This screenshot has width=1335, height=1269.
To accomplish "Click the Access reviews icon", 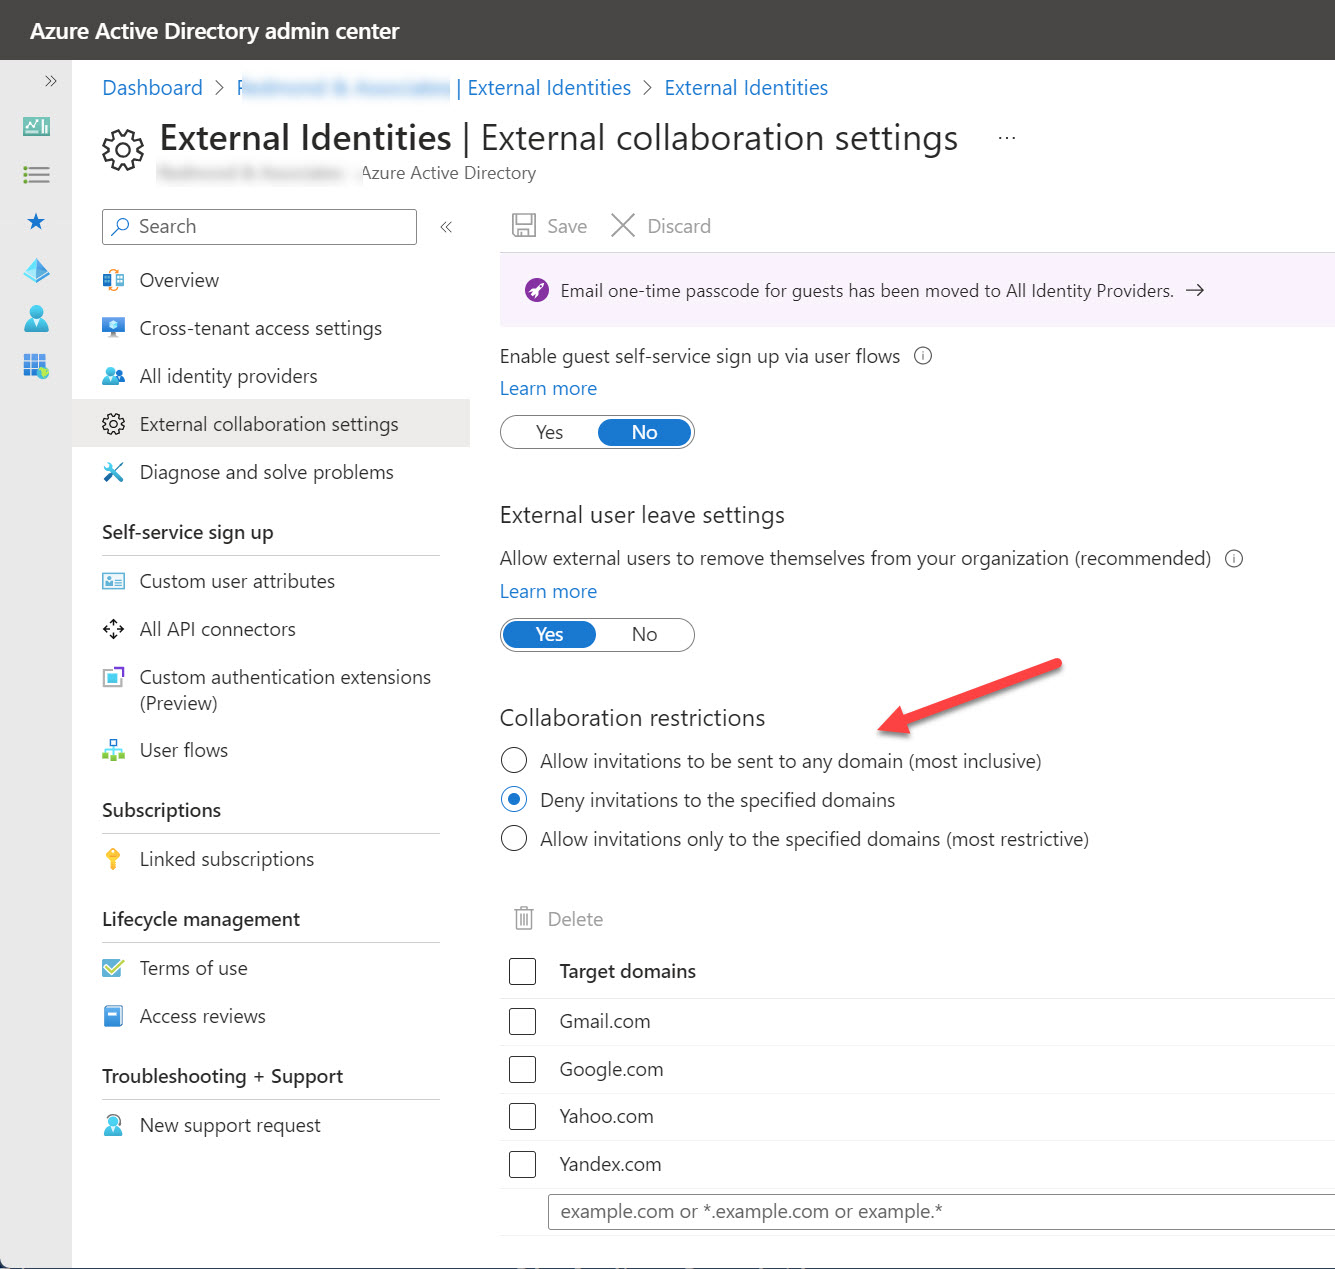I will coord(113,1016).
